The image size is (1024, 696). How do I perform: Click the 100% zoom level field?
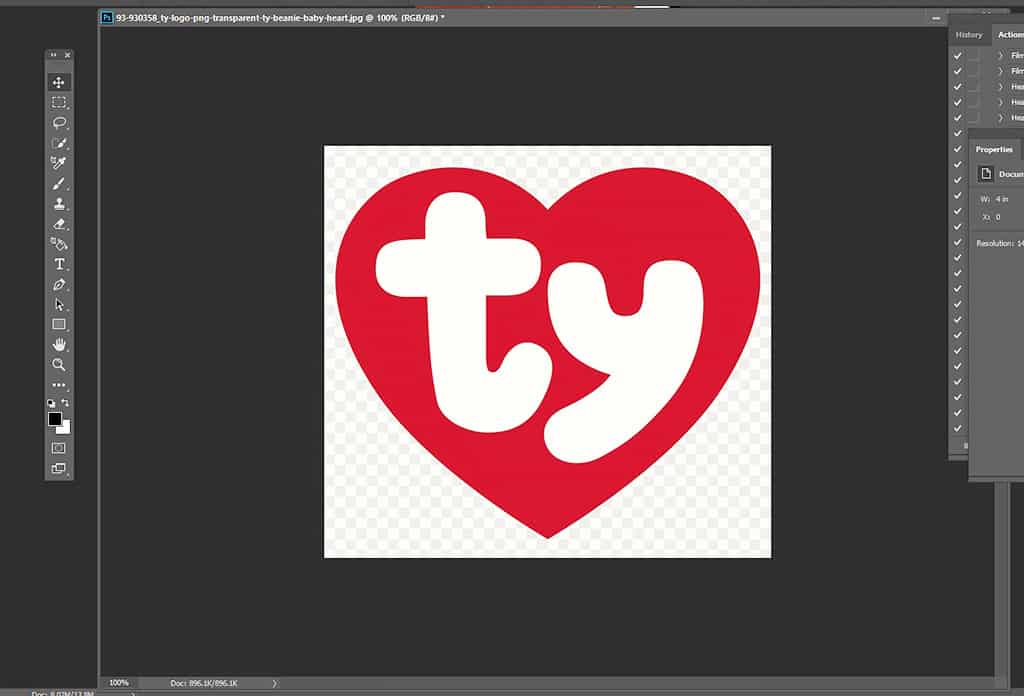119,683
